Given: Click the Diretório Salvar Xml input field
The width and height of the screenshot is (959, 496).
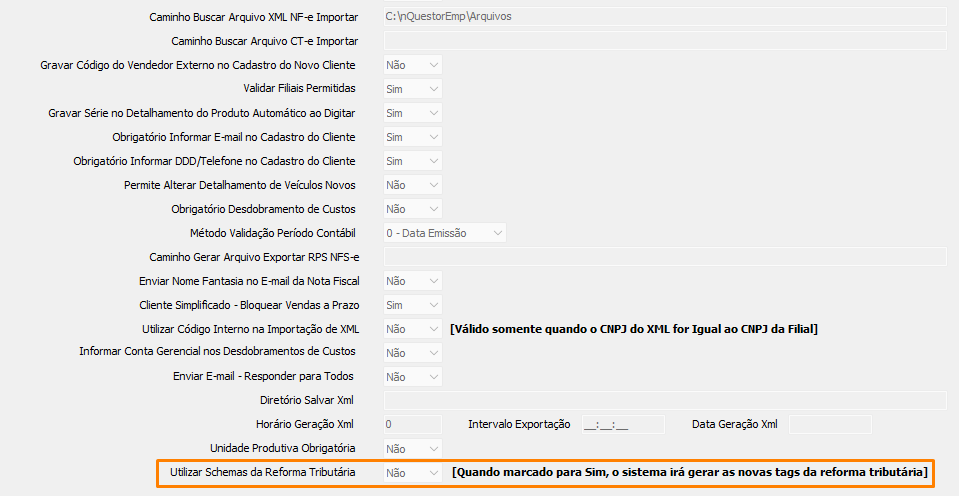Looking at the screenshot, I should [665, 401].
